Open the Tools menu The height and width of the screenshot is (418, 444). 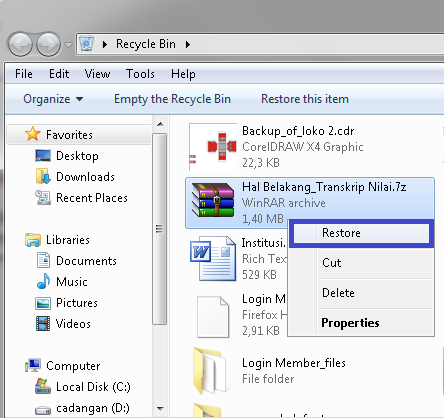point(140,74)
